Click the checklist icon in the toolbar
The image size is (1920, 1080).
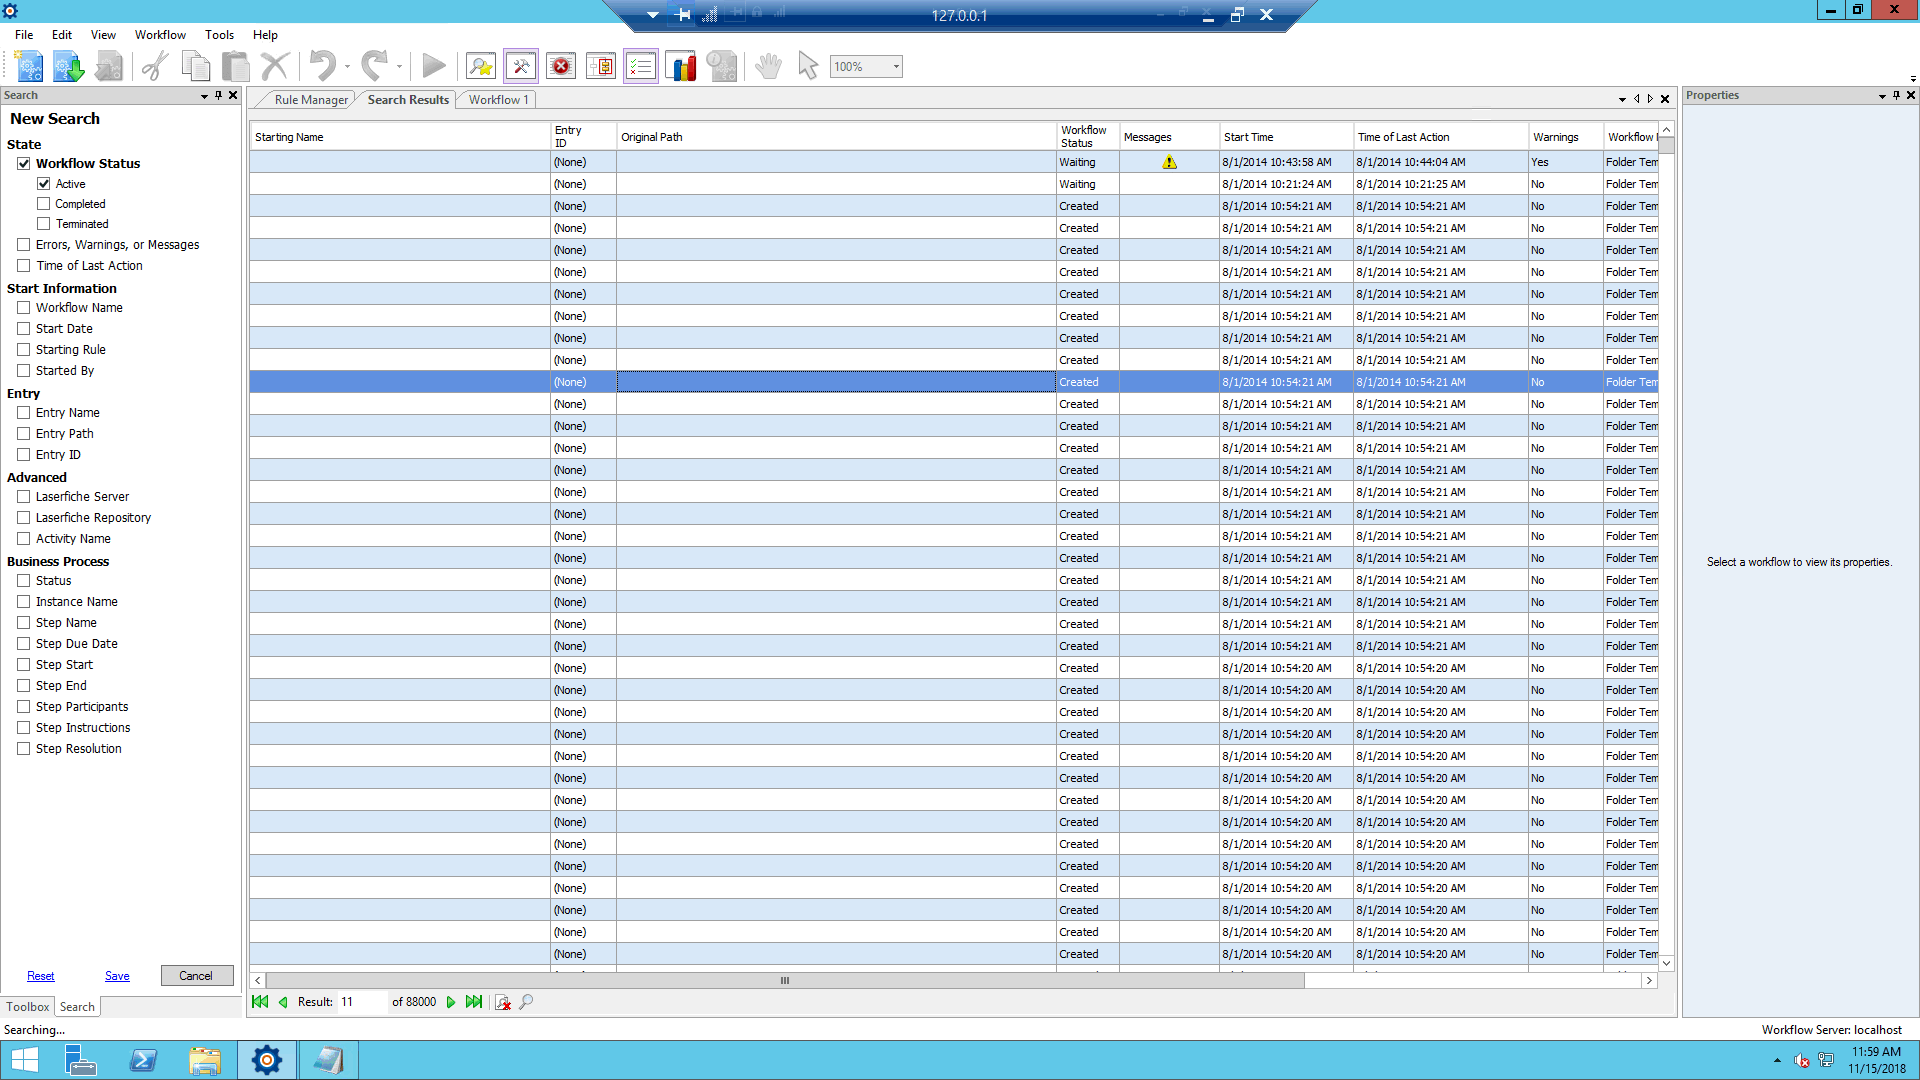click(x=641, y=67)
